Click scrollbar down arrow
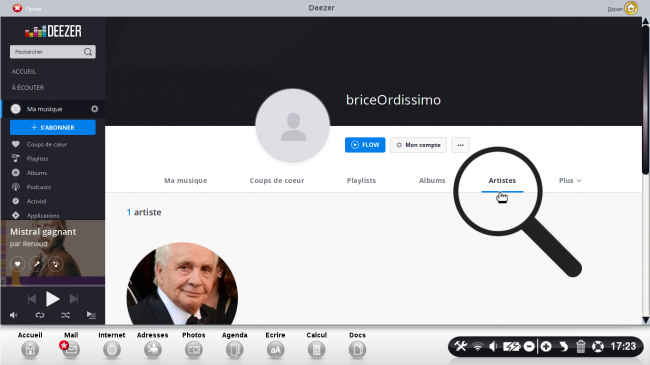This screenshot has height=365, width=650. pos(645,320)
